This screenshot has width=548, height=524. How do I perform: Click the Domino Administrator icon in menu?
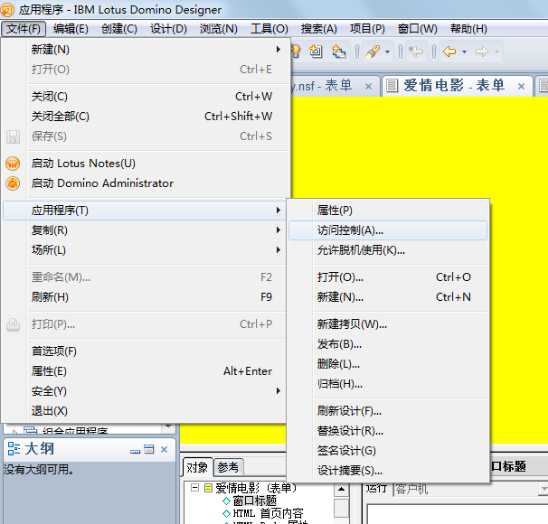13,183
